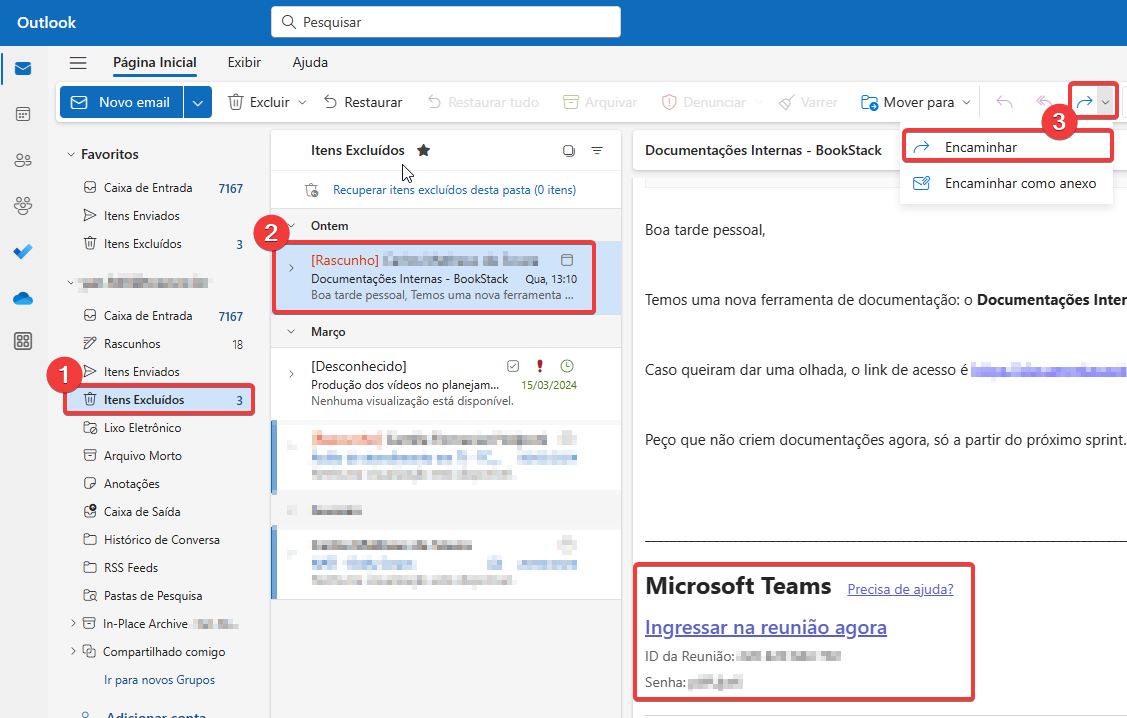The width and height of the screenshot is (1127, 718).
Task: Select Itens Excluídos under Favoritos
Action: [160, 244]
